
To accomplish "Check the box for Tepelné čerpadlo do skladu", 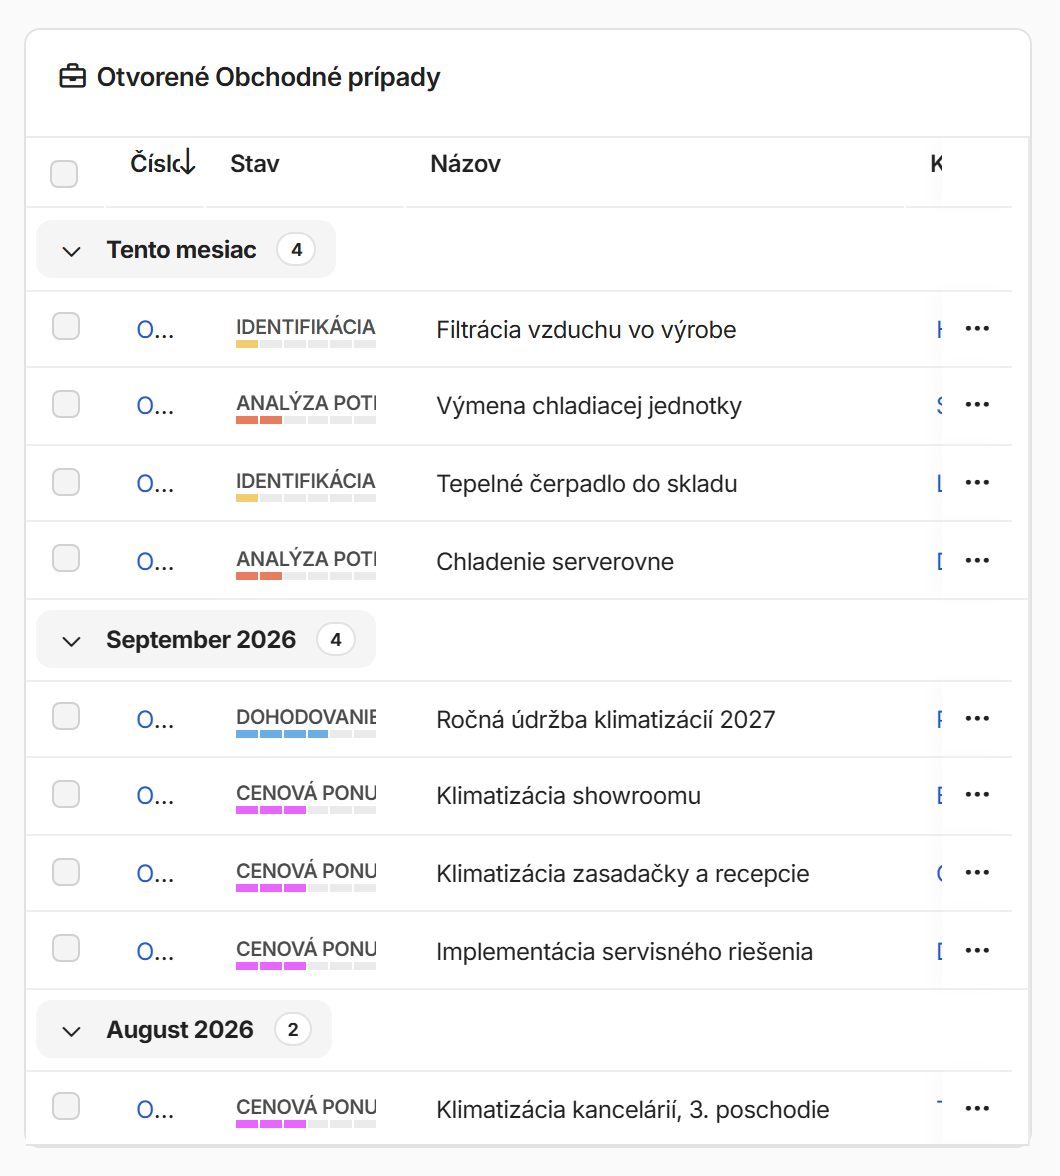I will click(x=66, y=482).
